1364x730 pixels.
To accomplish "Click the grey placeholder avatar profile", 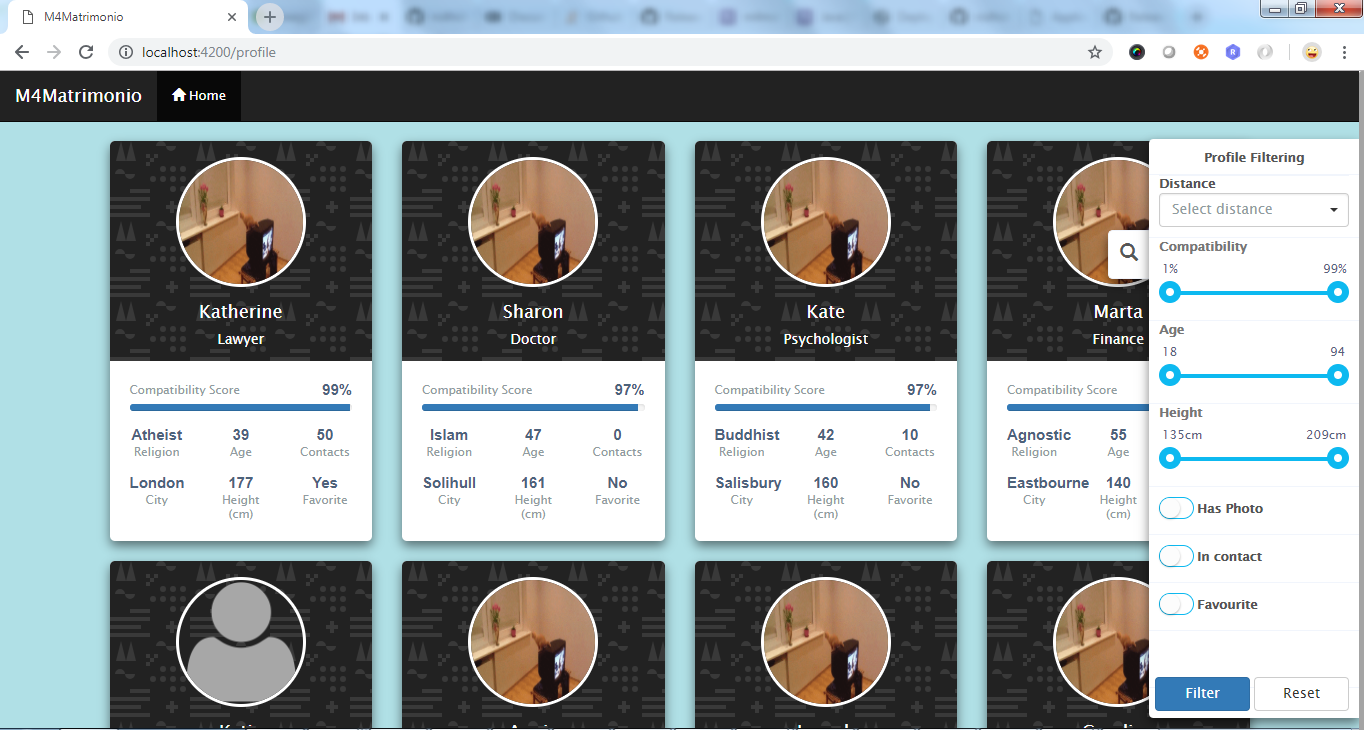I will pos(241,642).
